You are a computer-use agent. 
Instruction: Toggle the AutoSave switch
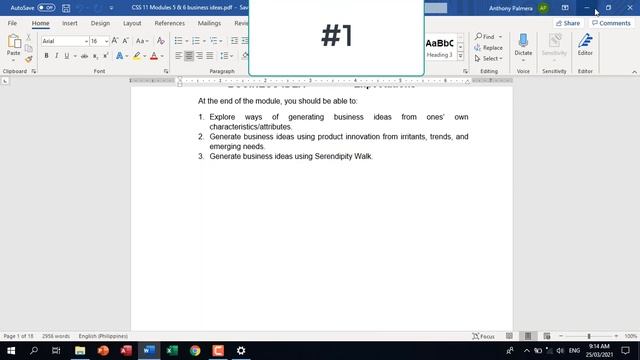(46, 8)
